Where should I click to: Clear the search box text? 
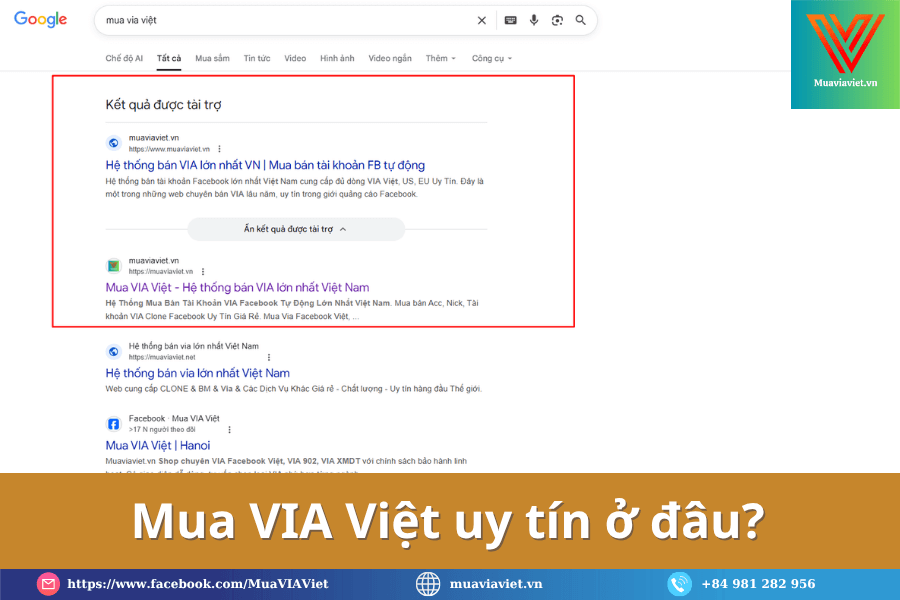481,20
